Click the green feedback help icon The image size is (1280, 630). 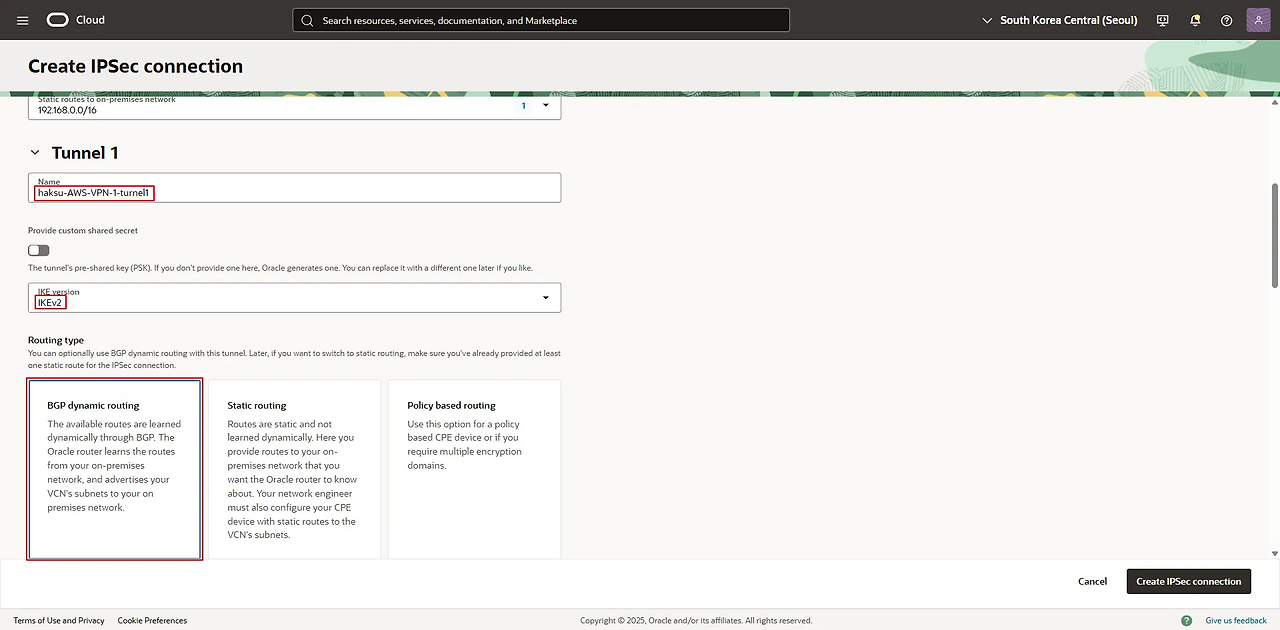(1190, 620)
